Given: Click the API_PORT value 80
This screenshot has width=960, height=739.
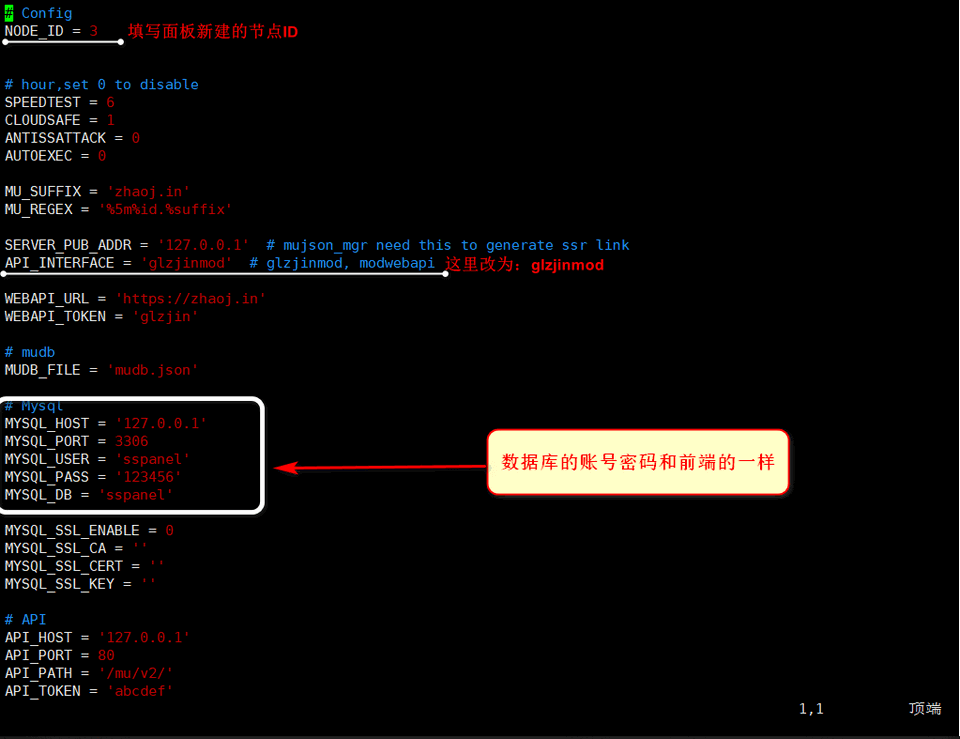Looking at the screenshot, I should tap(107, 655).
